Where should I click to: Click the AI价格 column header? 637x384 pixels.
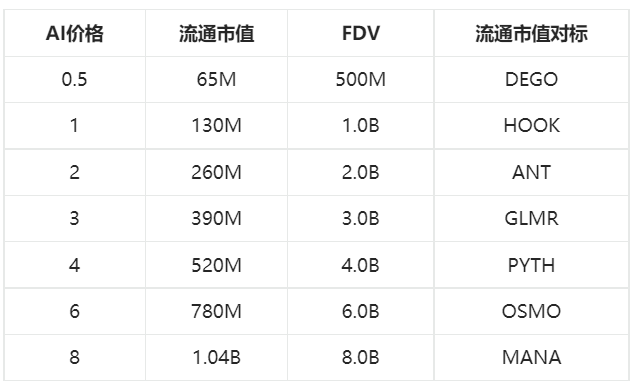click(75, 33)
